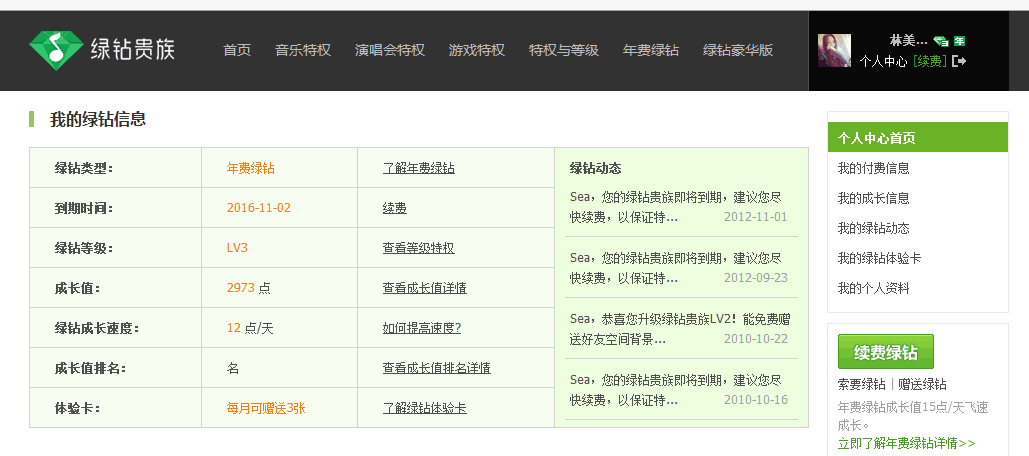
Task: Open 年费绿钻 navigation item
Action: (x=650, y=50)
